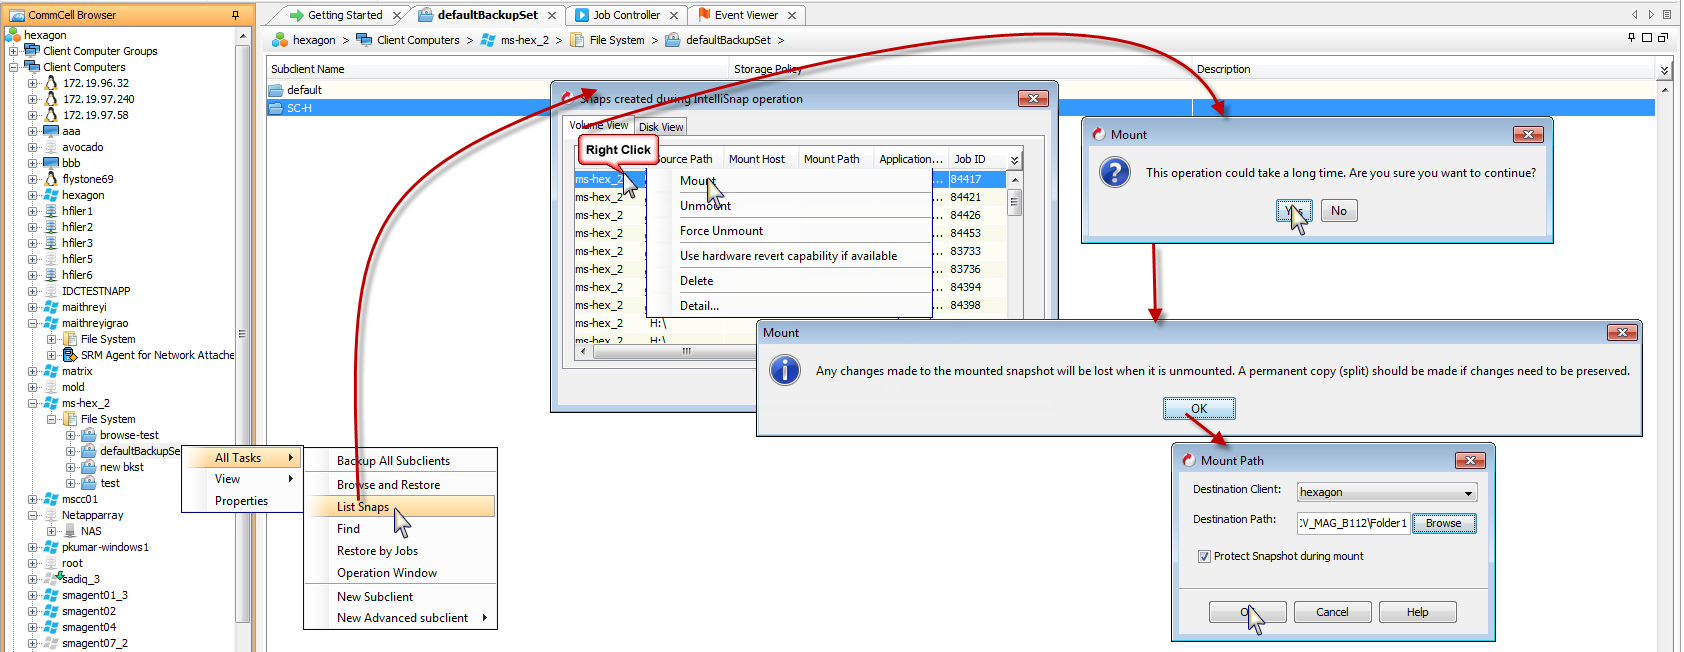Click the SC-H subclient folder icon
Image resolution: width=1684 pixels, height=652 pixels.
click(x=276, y=108)
